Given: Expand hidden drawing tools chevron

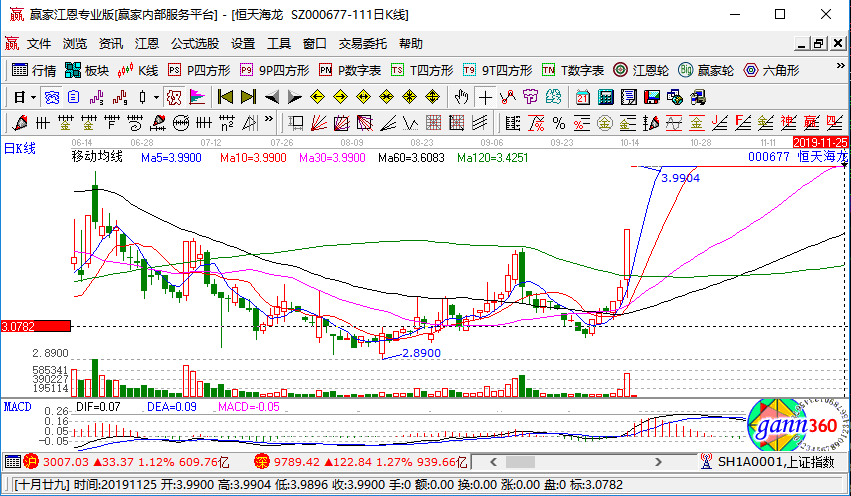Looking at the screenshot, I should tap(269, 119).
